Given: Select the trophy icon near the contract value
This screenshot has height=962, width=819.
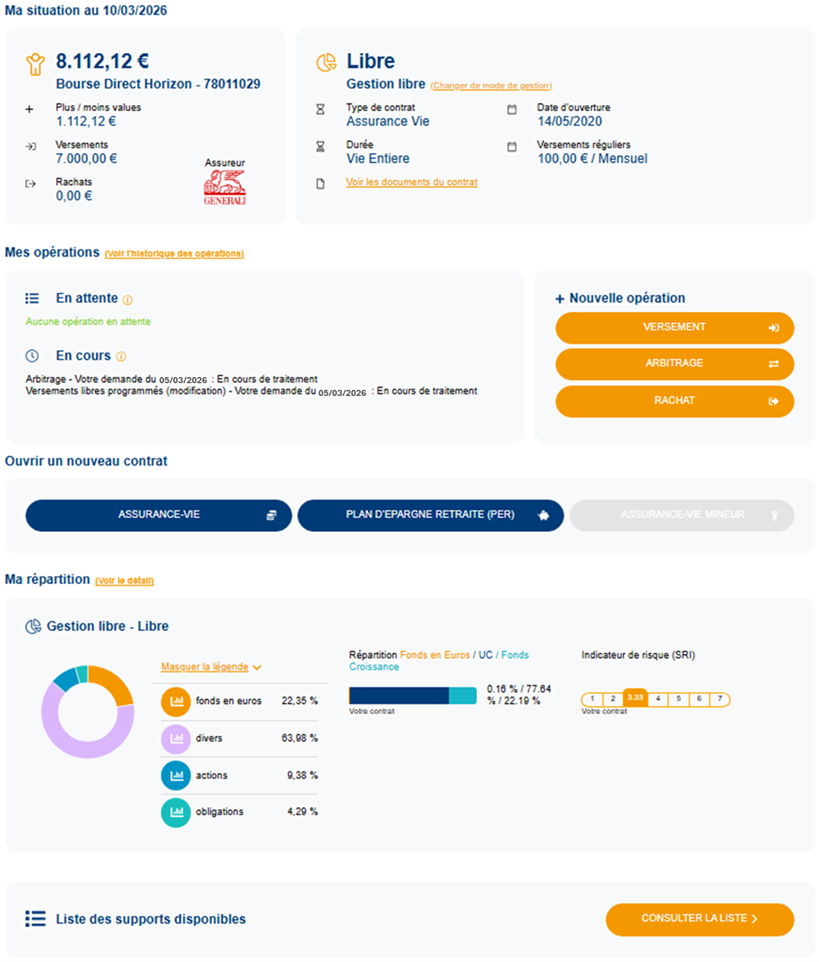Looking at the screenshot, I should tap(33, 62).
